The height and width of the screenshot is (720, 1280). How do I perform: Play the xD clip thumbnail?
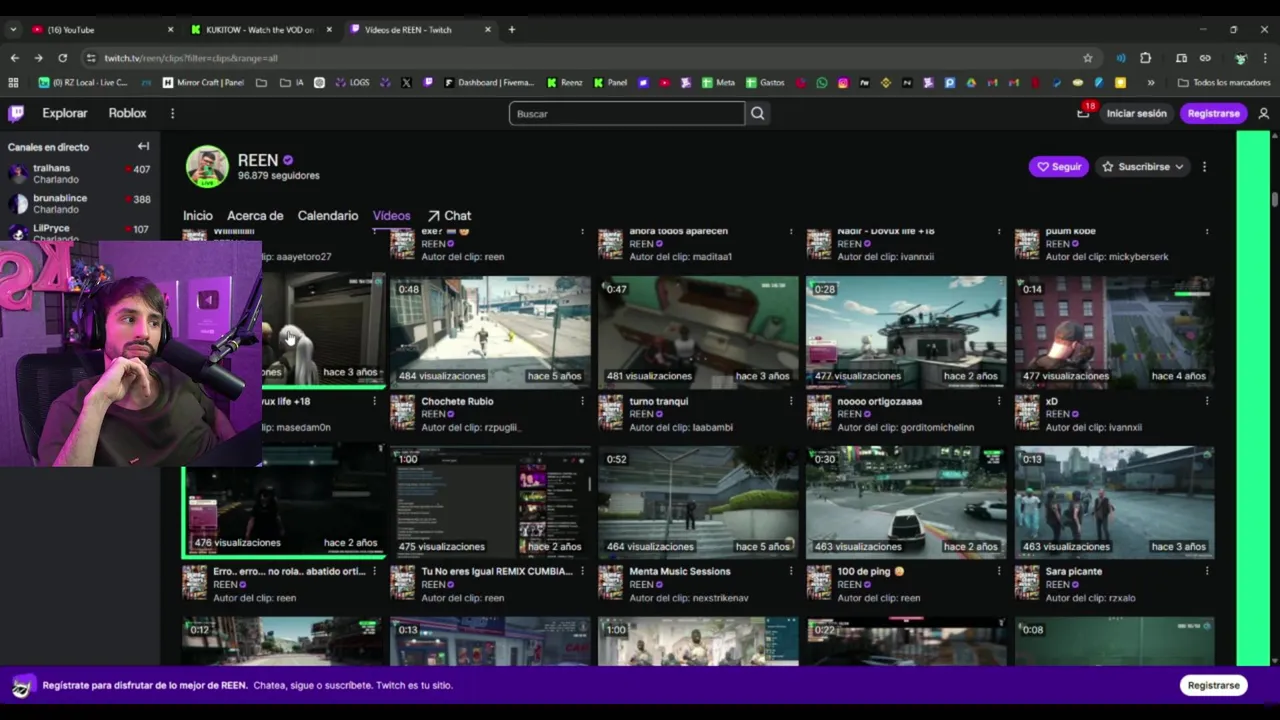coord(1114,332)
